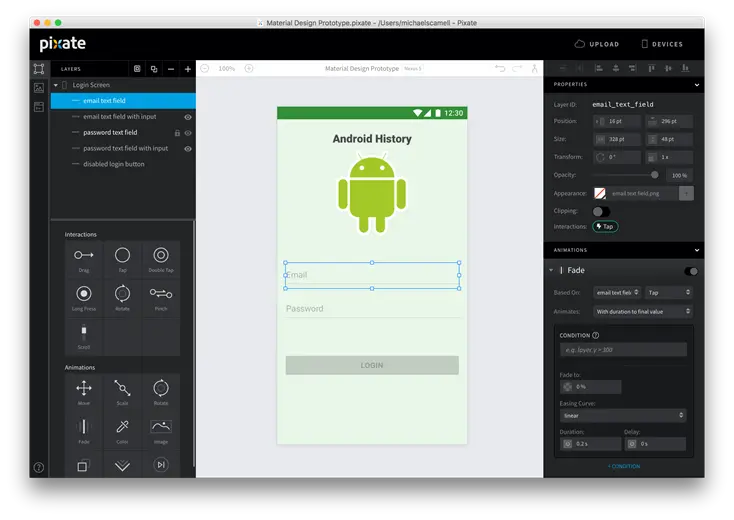Click the Appearance color swatch
This screenshot has width=734, height=520.
point(600,193)
